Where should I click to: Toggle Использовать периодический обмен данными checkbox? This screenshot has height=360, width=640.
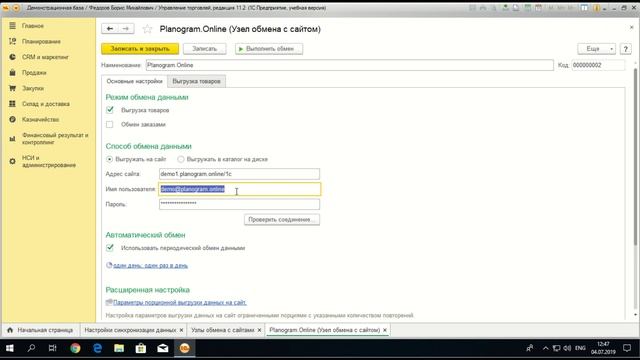pyautogui.click(x=110, y=247)
